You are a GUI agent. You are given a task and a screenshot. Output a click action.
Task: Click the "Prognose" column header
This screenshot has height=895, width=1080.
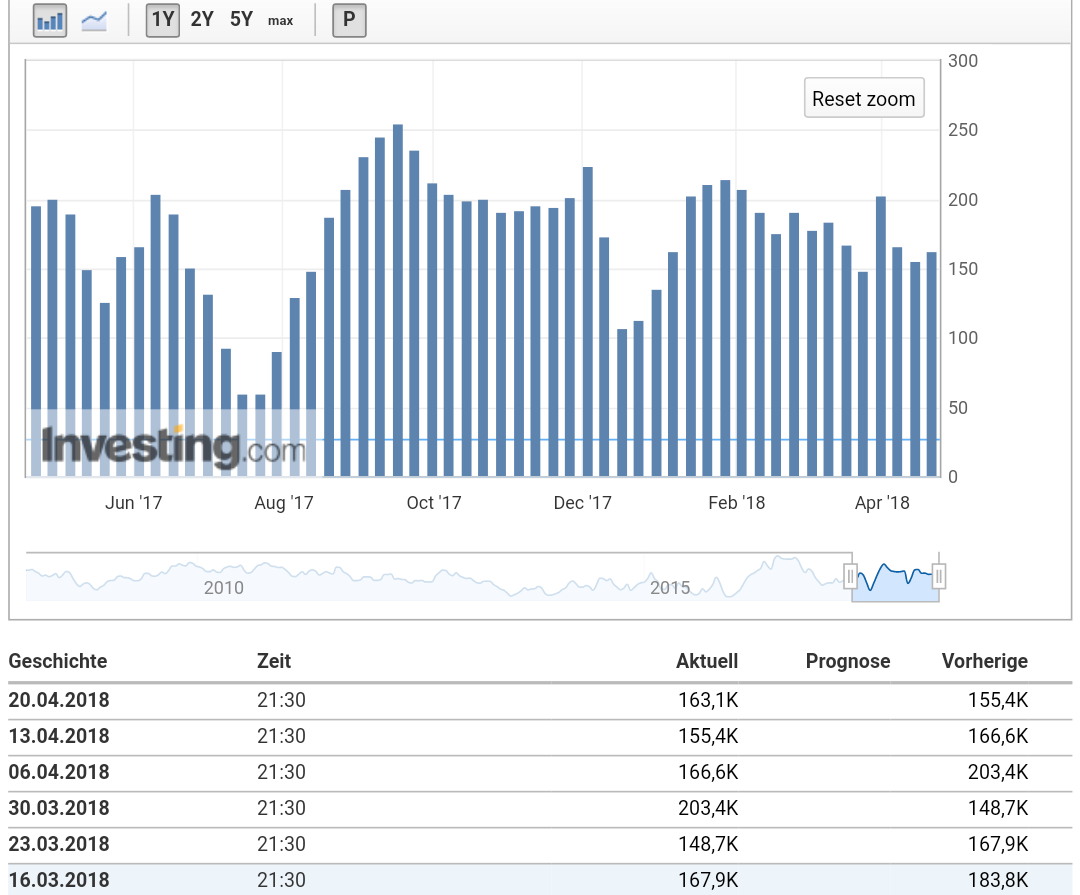848,661
